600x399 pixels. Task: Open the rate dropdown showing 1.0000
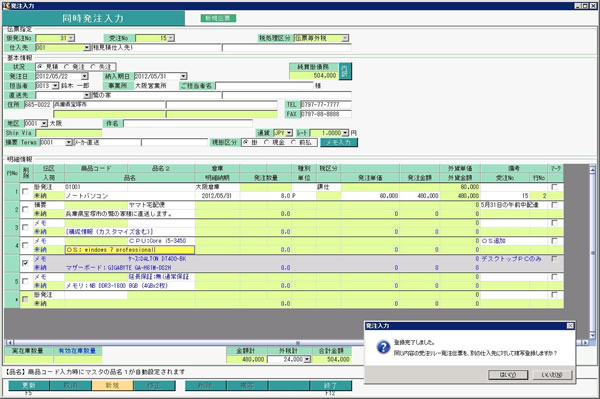[x=346, y=133]
